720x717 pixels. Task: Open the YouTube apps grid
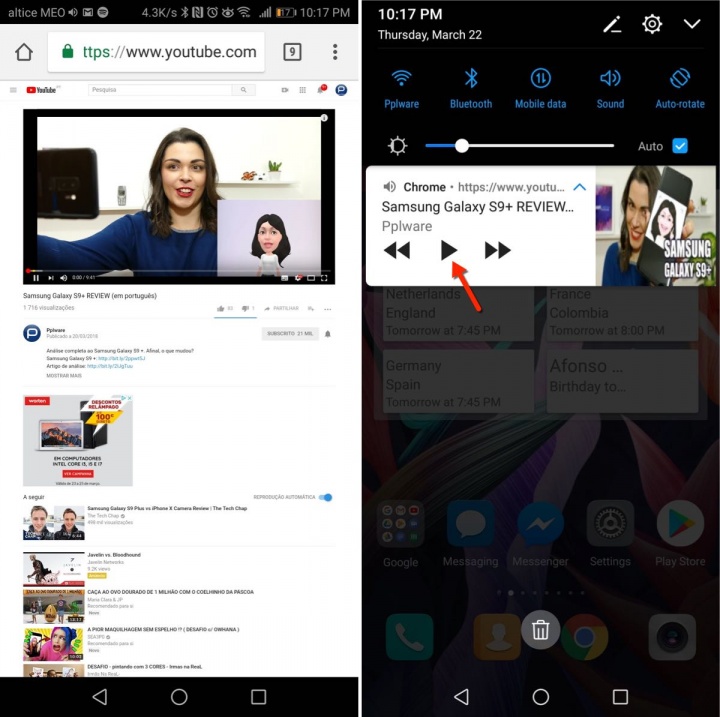(303, 90)
